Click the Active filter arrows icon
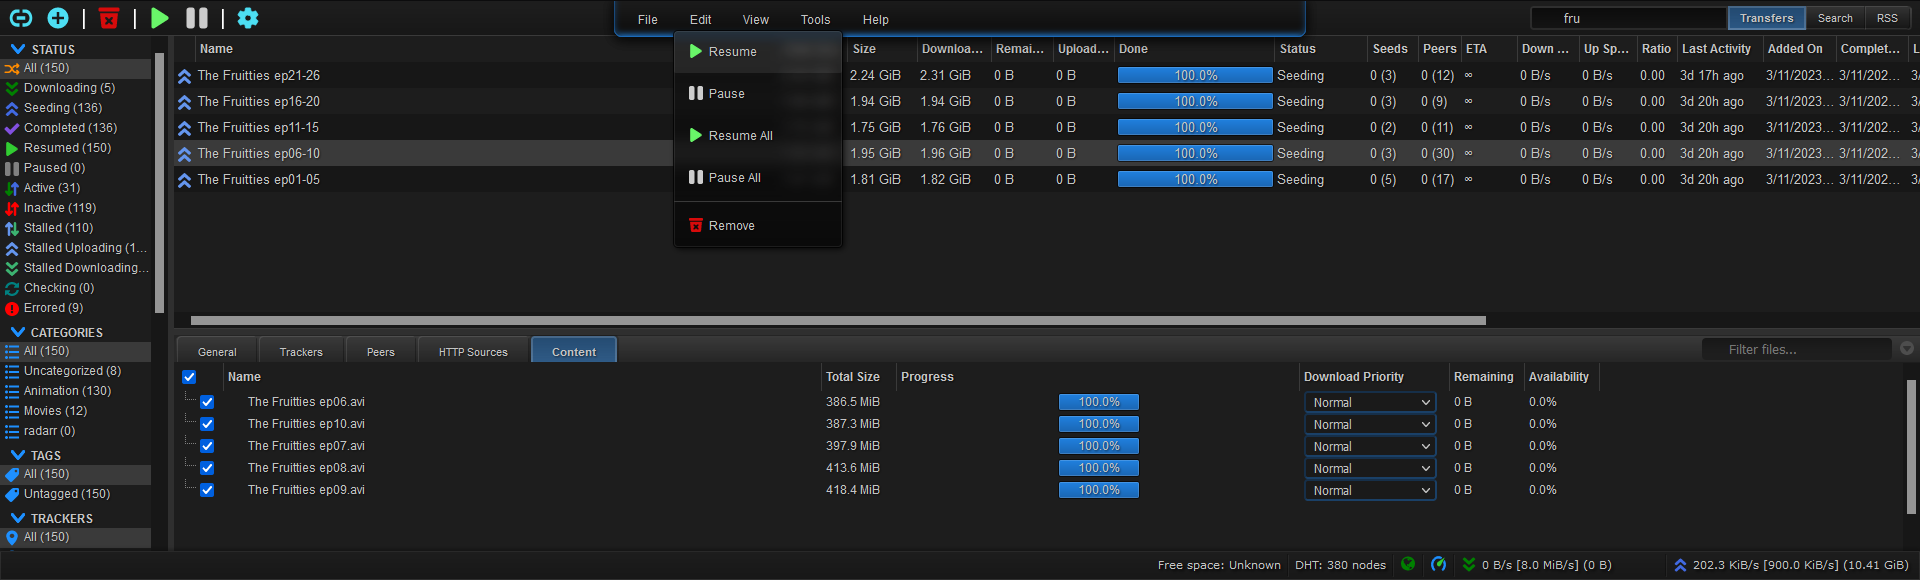Screen dimensions: 1920x580 coord(12,189)
